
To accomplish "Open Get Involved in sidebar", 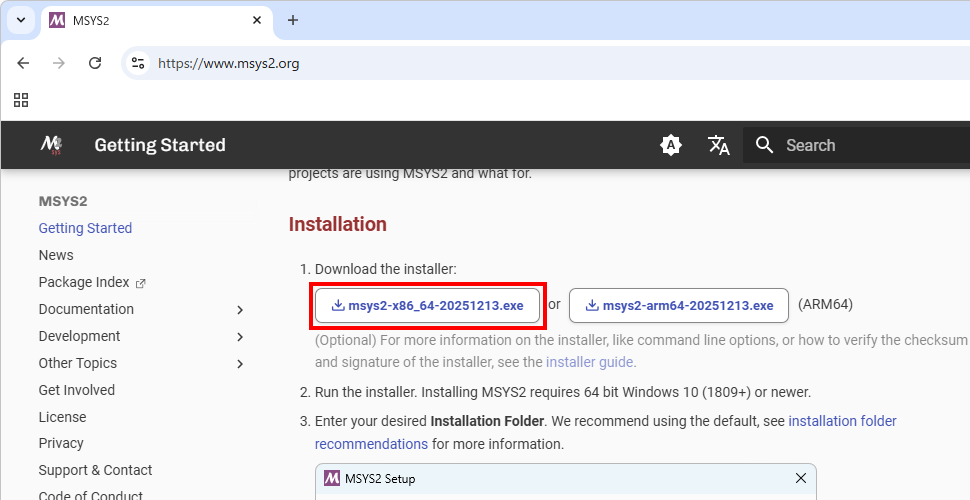I will (77, 390).
